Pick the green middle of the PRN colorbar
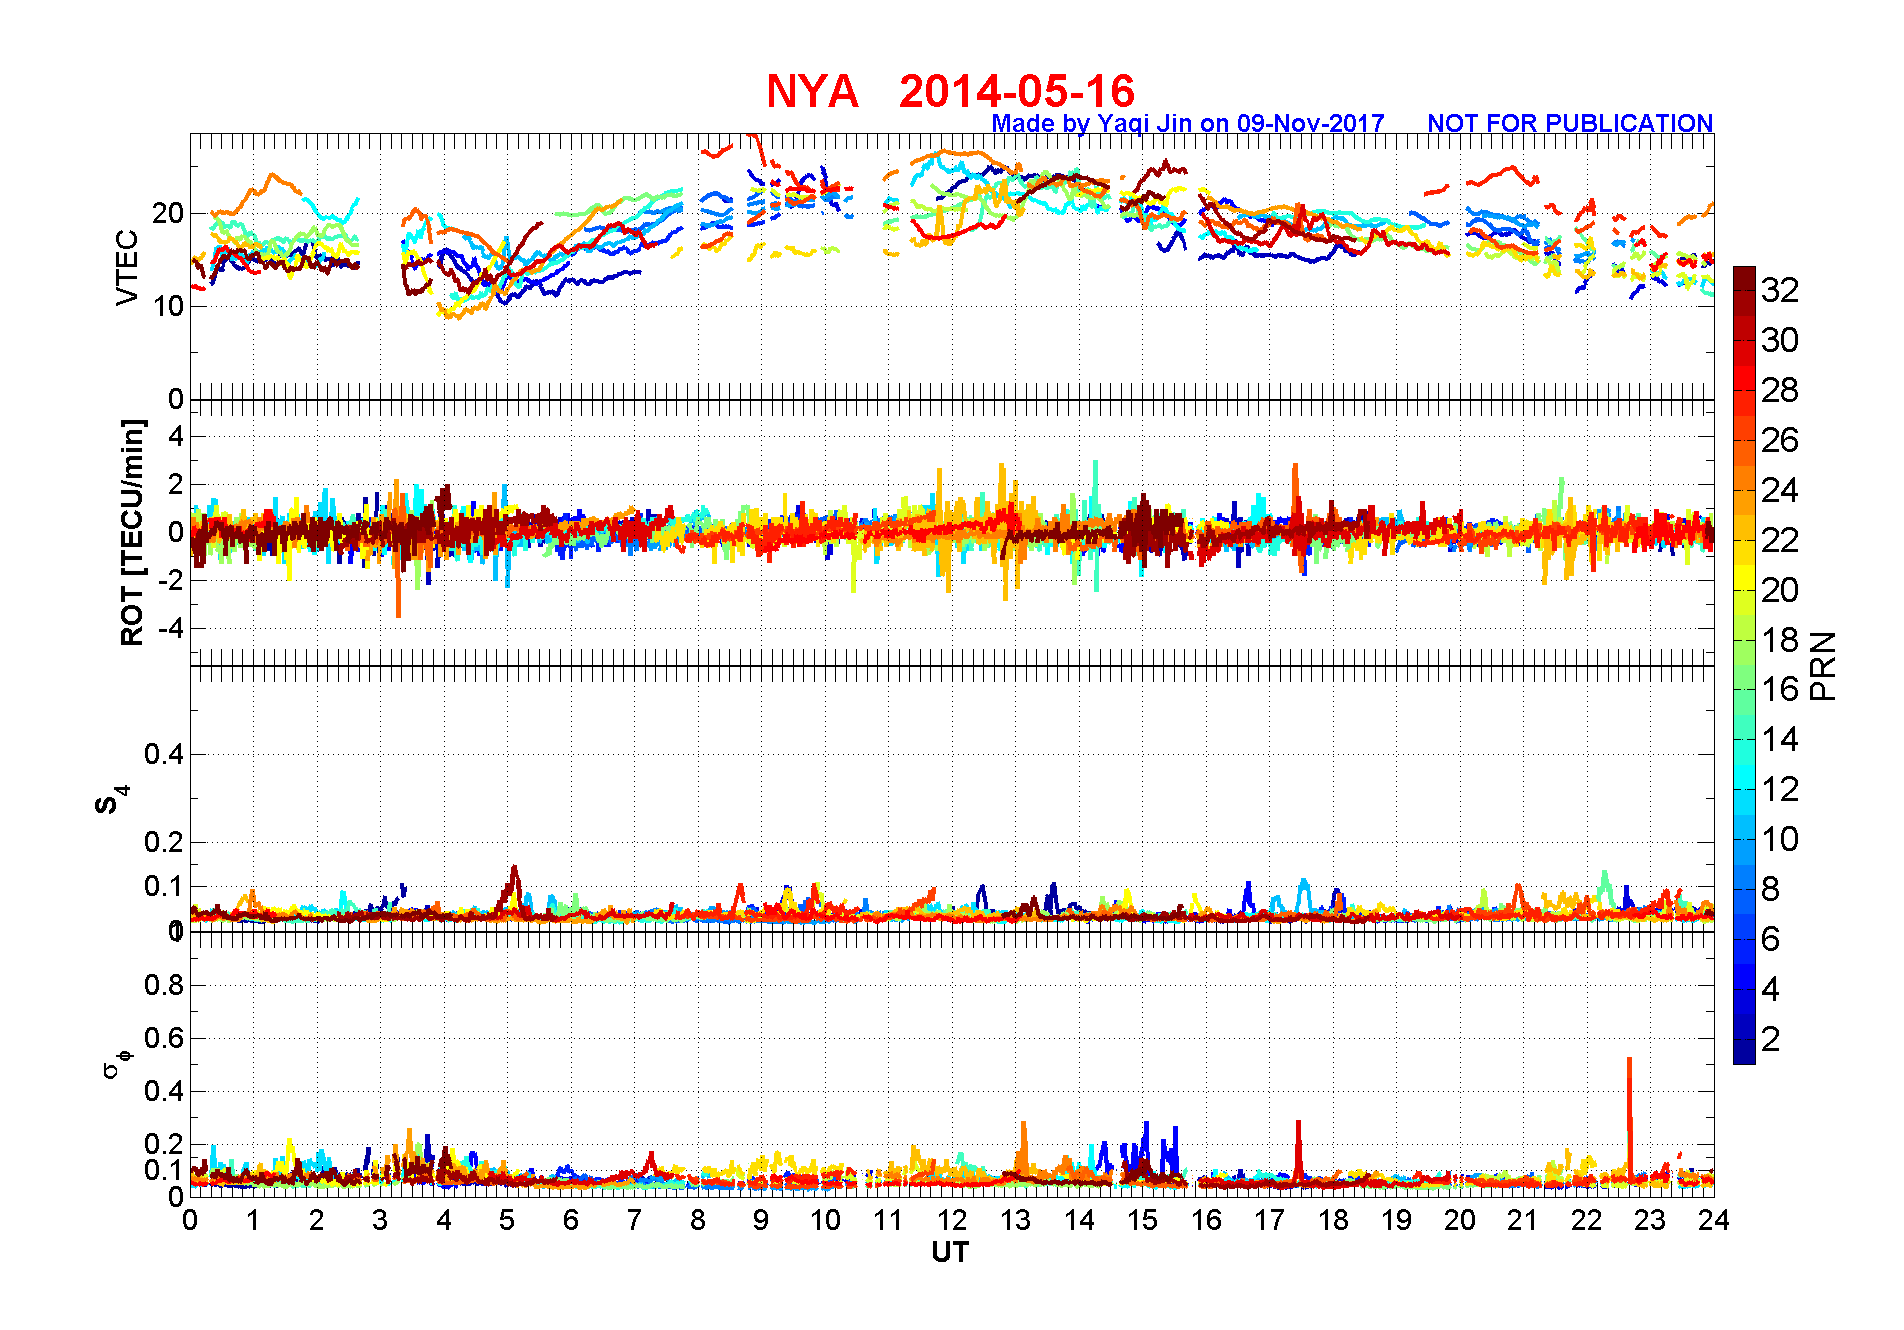 click(x=1744, y=678)
